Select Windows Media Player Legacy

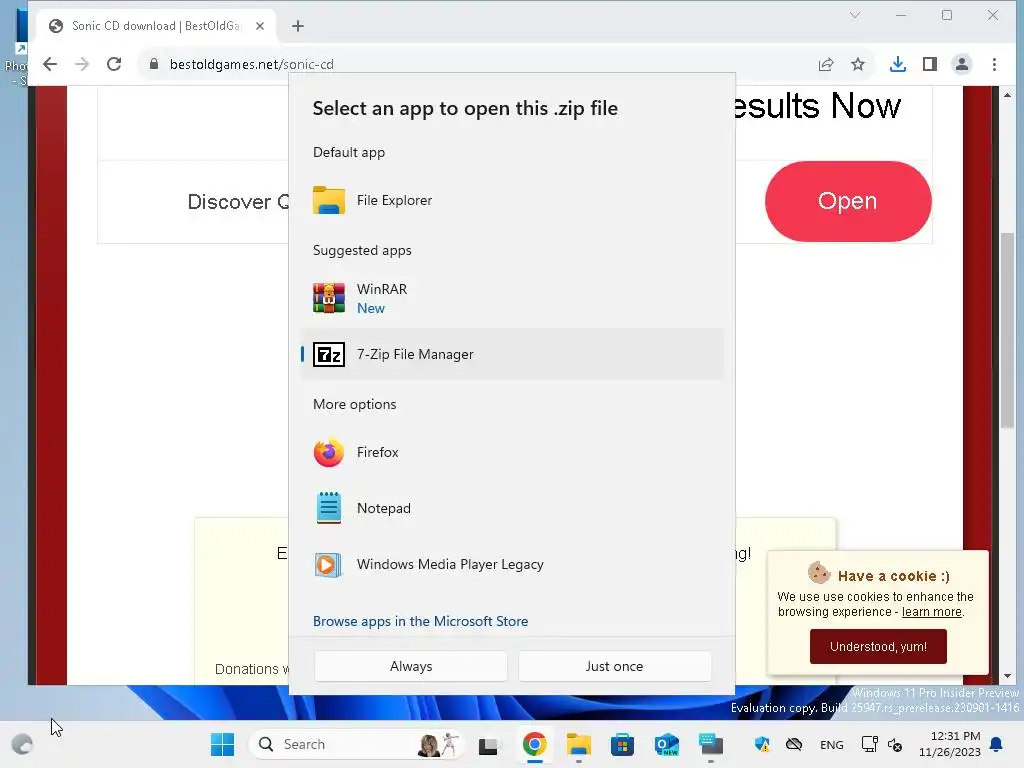coord(512,564)
